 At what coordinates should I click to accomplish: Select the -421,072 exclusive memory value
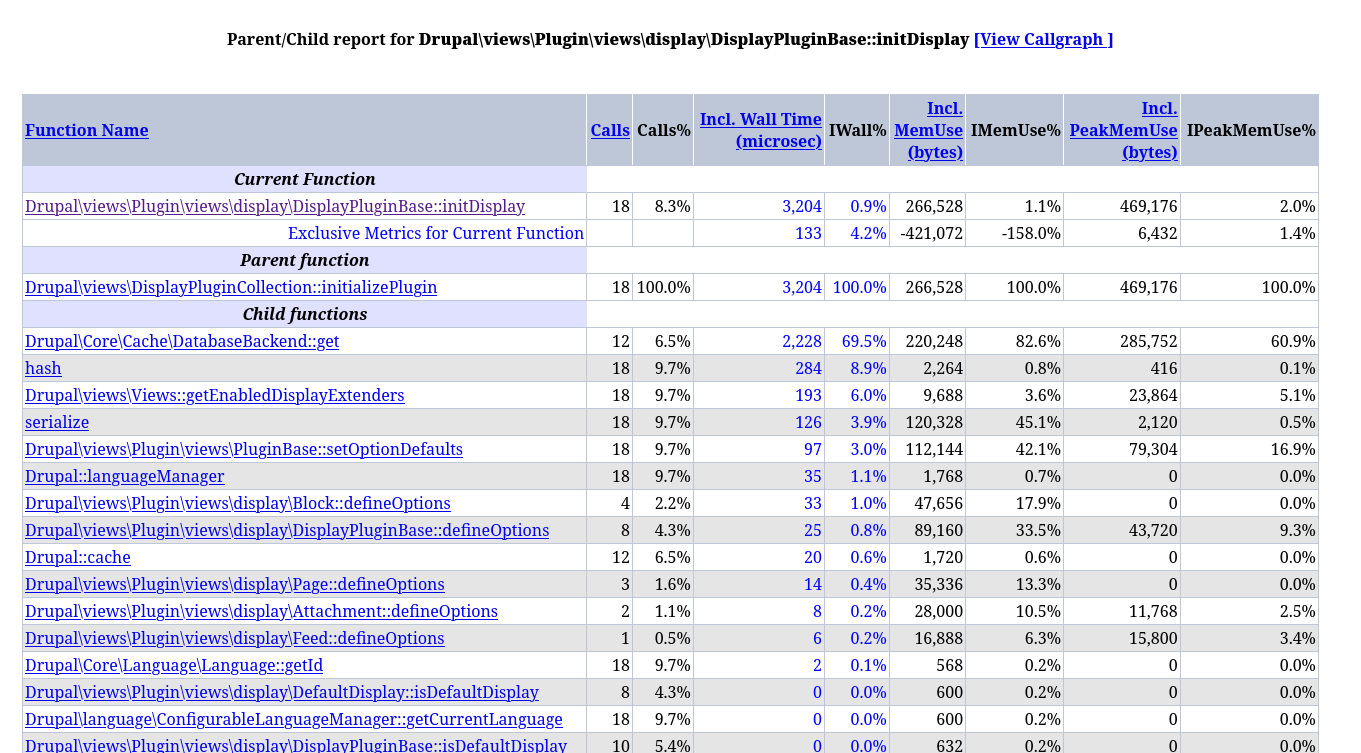934,233
